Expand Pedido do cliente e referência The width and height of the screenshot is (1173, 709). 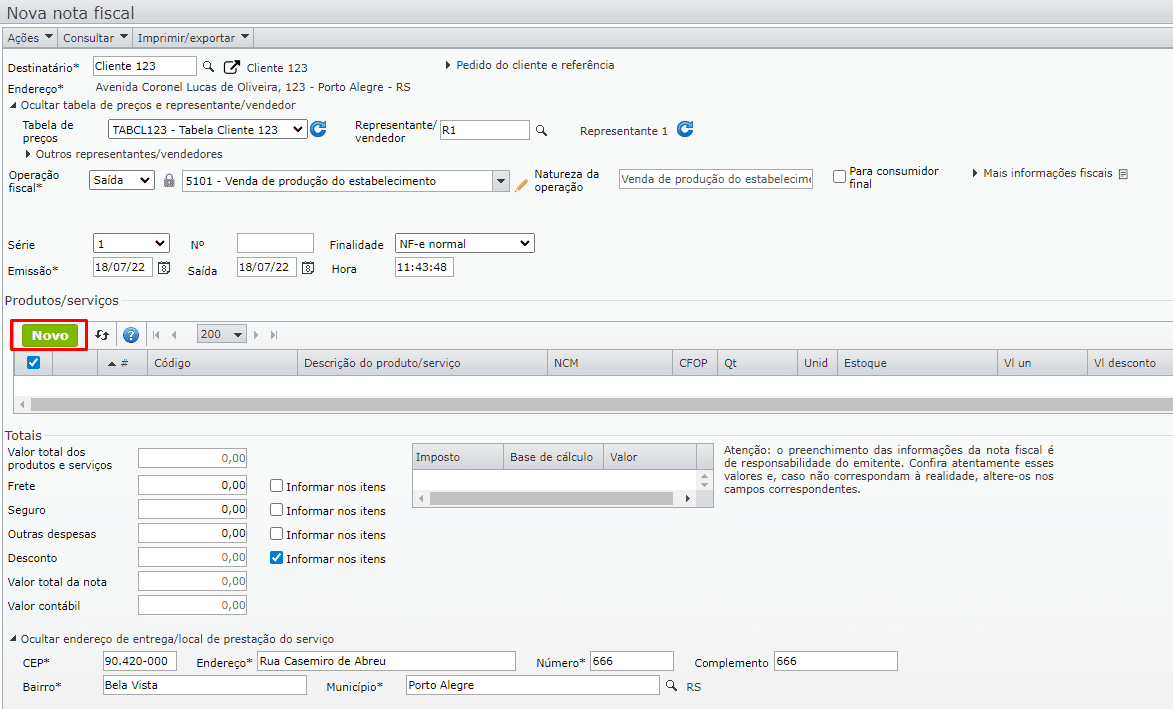click(x=530, y=65)
